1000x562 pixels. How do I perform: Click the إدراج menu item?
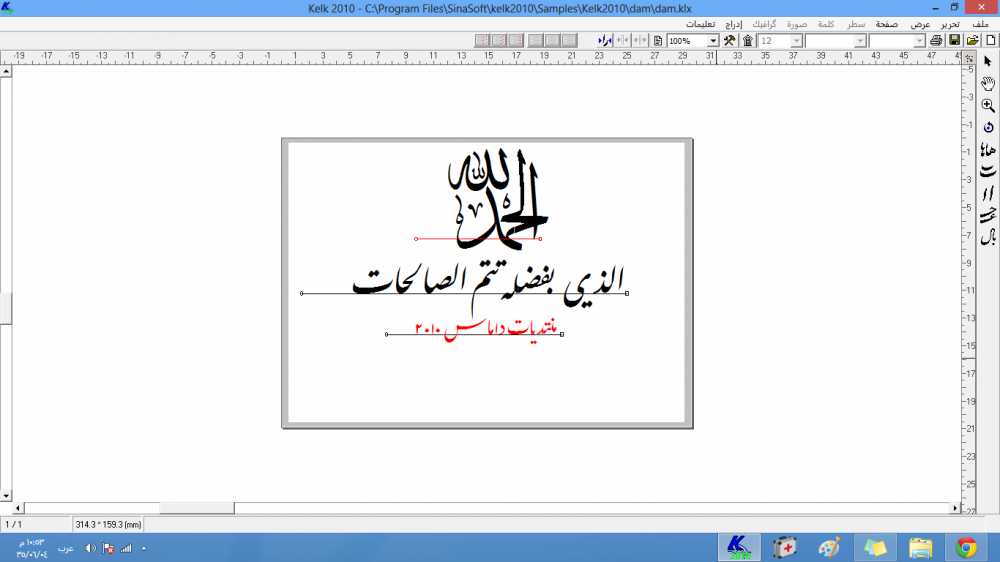(733, 24)
